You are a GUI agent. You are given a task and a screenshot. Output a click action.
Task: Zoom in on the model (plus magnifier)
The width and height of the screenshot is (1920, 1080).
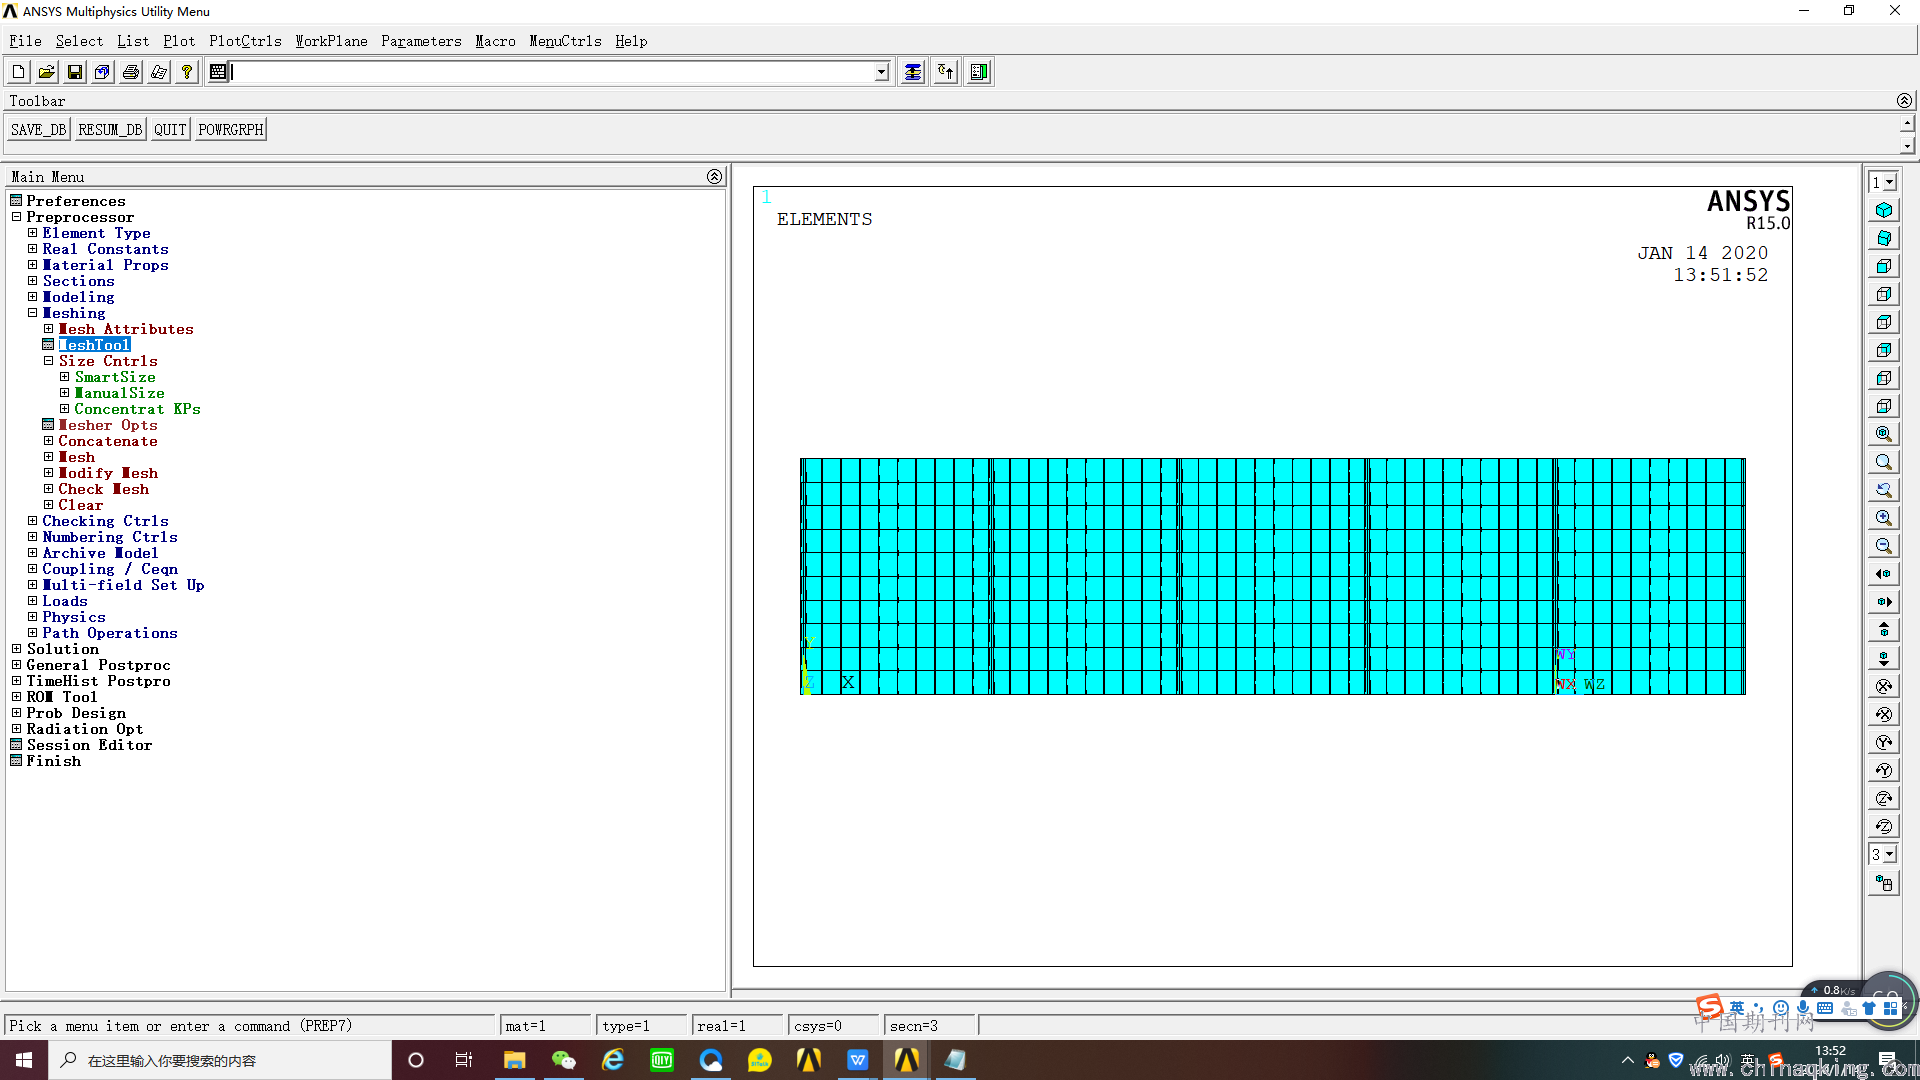[x=1884, y=518]
